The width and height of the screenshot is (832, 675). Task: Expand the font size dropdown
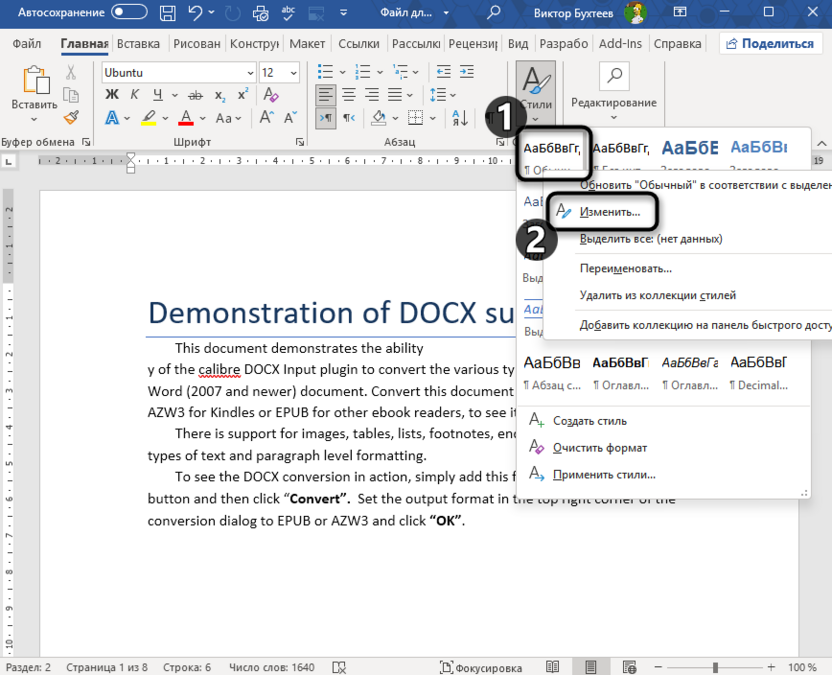click(293, 72)
